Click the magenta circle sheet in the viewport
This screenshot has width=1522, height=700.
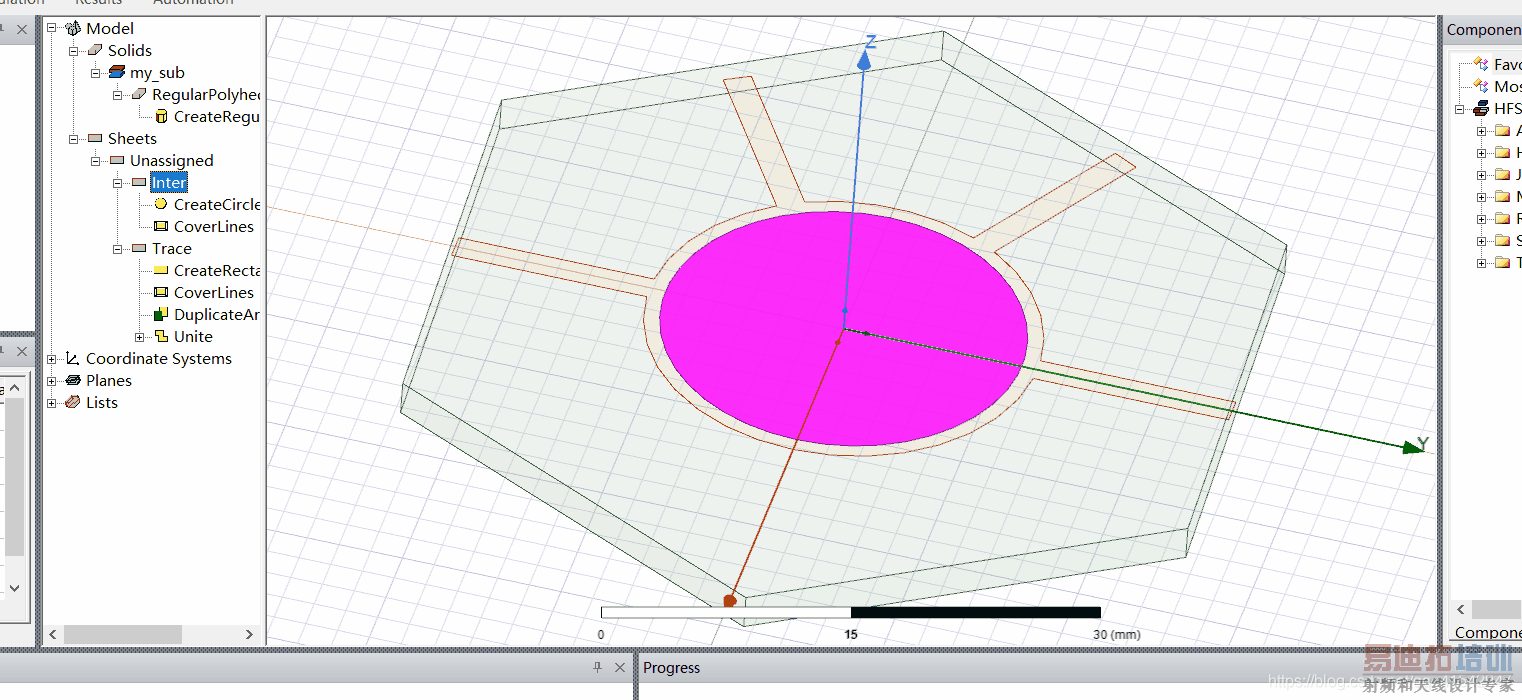click(x=843, y=328)
